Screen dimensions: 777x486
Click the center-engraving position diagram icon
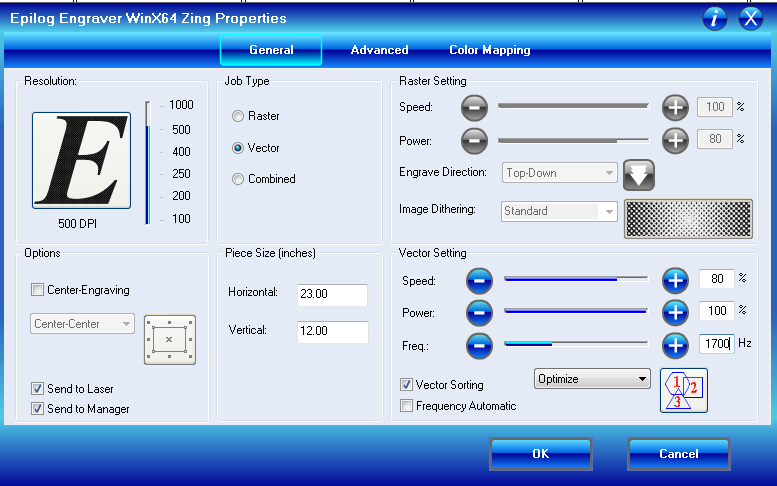[x=169, y=340]
